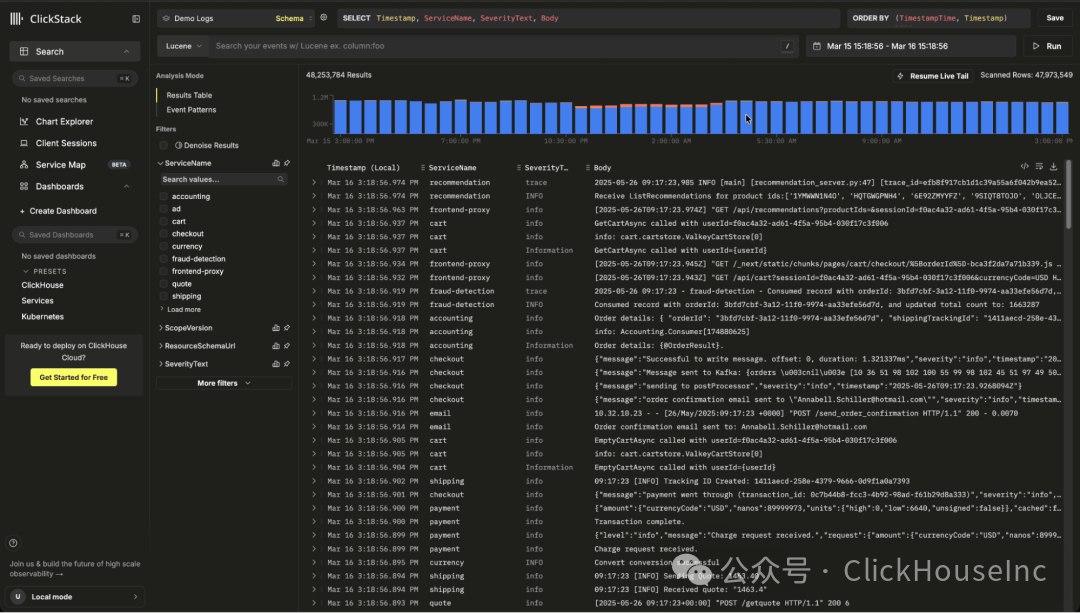The width and height of the screenshot is (1080, 613).
Task: Expand the More filters dropdown
Action: 224,383
